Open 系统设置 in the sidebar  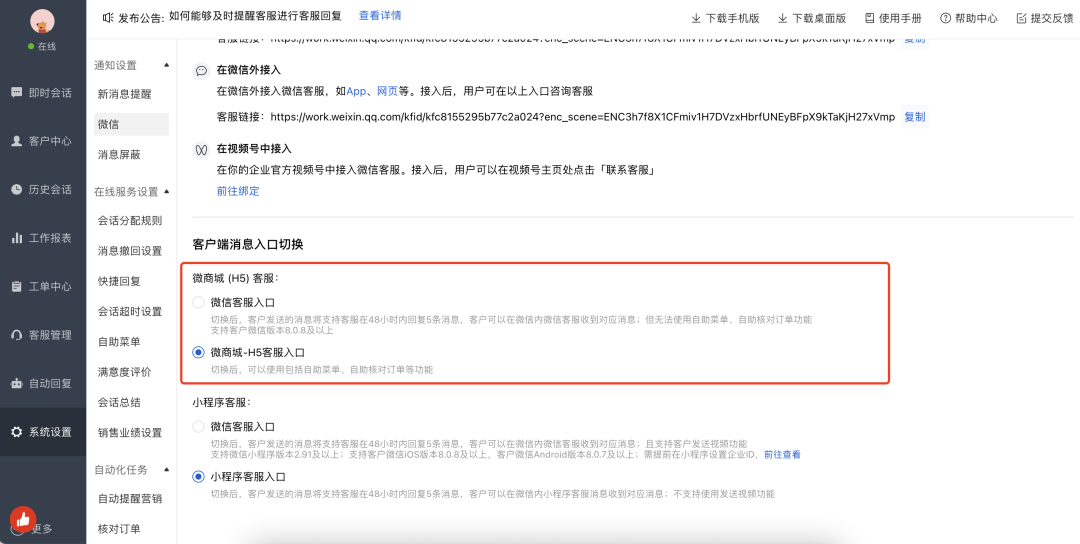click(43, 432)
